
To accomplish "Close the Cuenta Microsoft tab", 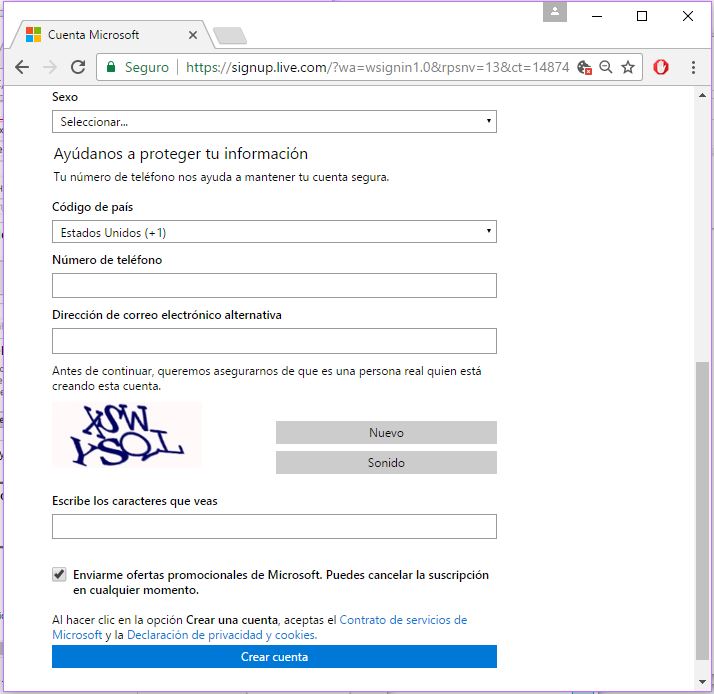I will click(x=193, y=35).
